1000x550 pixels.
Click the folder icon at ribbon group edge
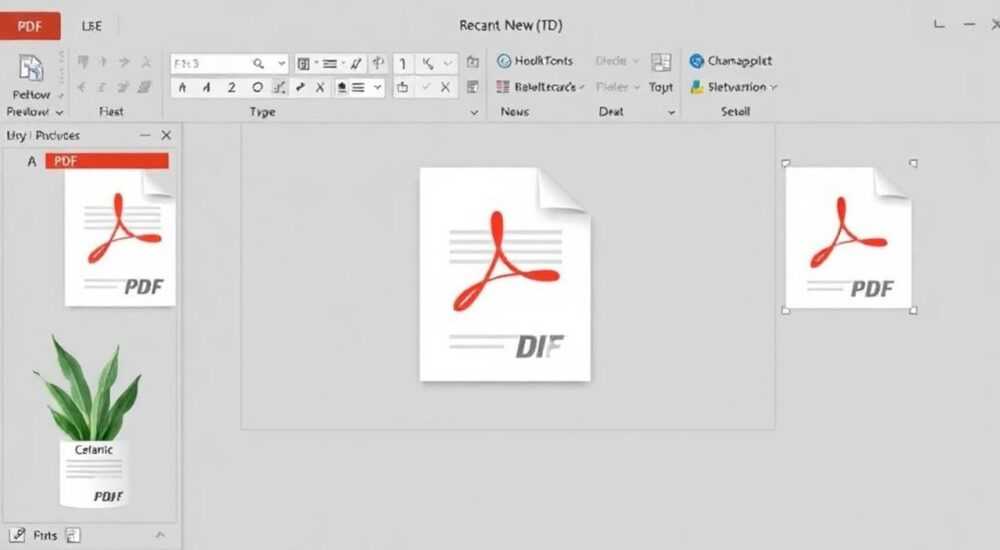[x=473, y=63]
